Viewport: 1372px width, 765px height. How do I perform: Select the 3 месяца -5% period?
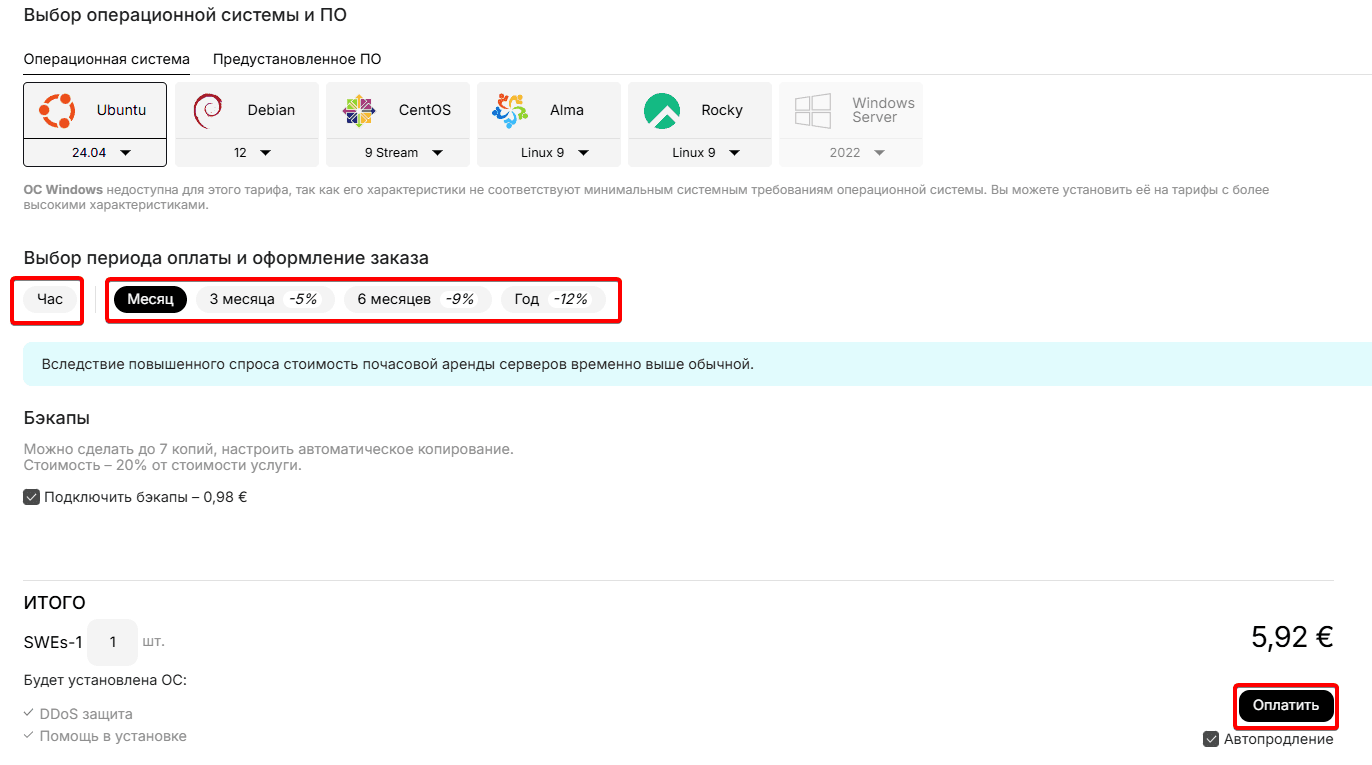coord(263,299)
